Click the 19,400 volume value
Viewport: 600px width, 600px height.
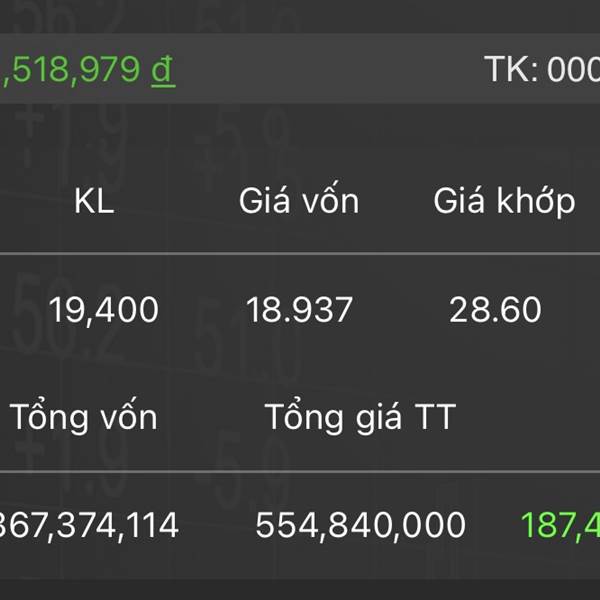[x=104, y=311]
